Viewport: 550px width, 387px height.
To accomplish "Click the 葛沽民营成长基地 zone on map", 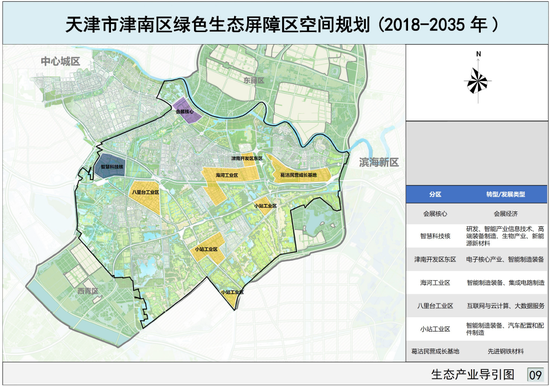I will coord(299,173).
